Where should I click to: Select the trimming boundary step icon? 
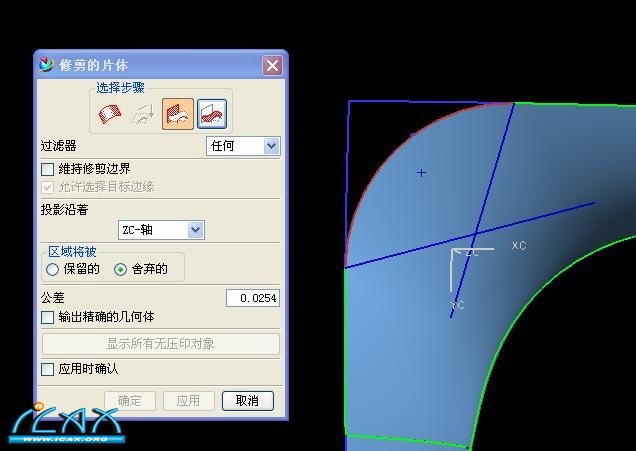click(178, 114)
